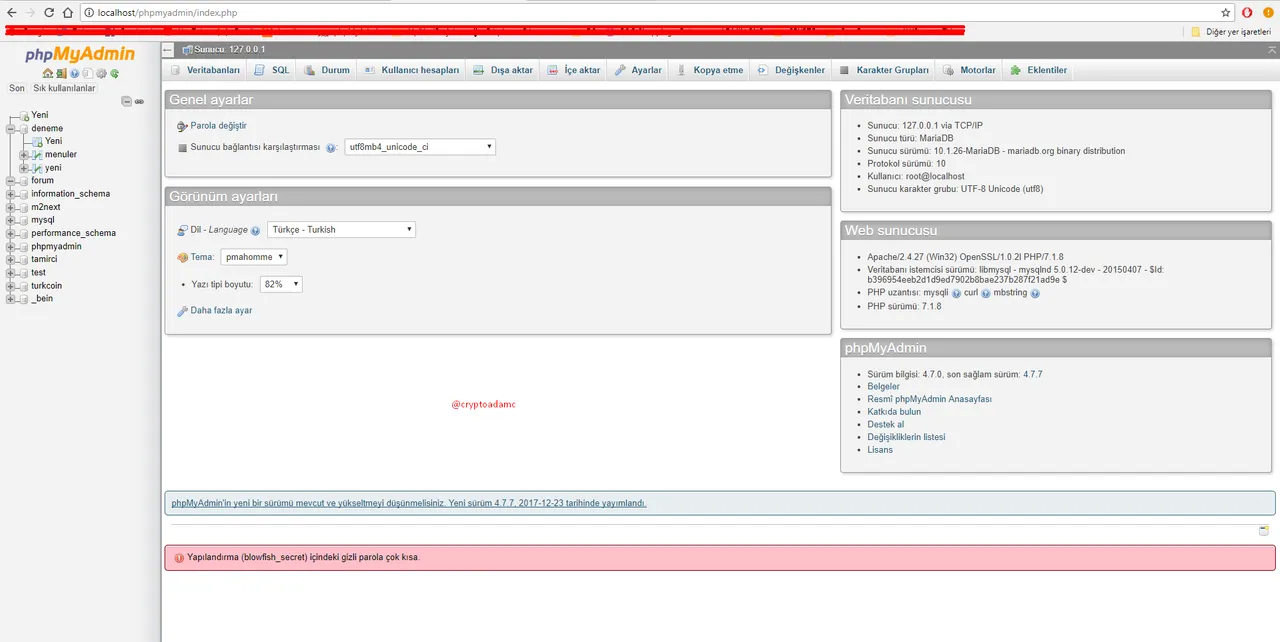Bookmark page with the star icon
The image size is (1280, 642).
tap(1226, 13)
